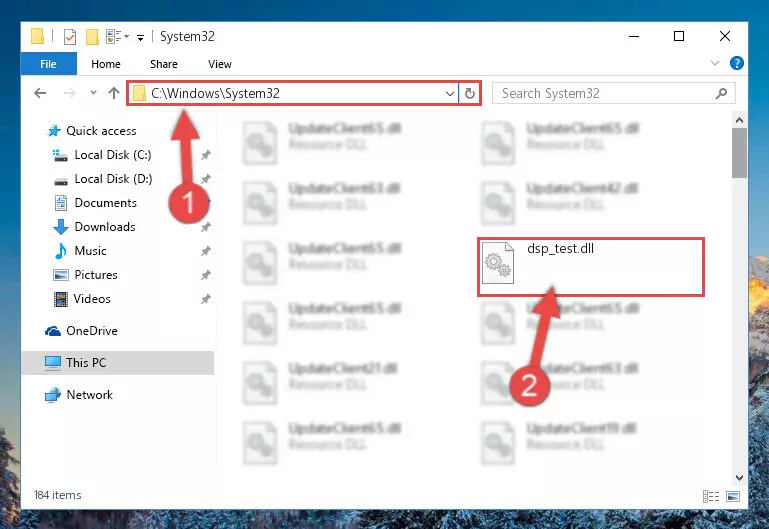Select Network in navigation pane

click(89, 395)
